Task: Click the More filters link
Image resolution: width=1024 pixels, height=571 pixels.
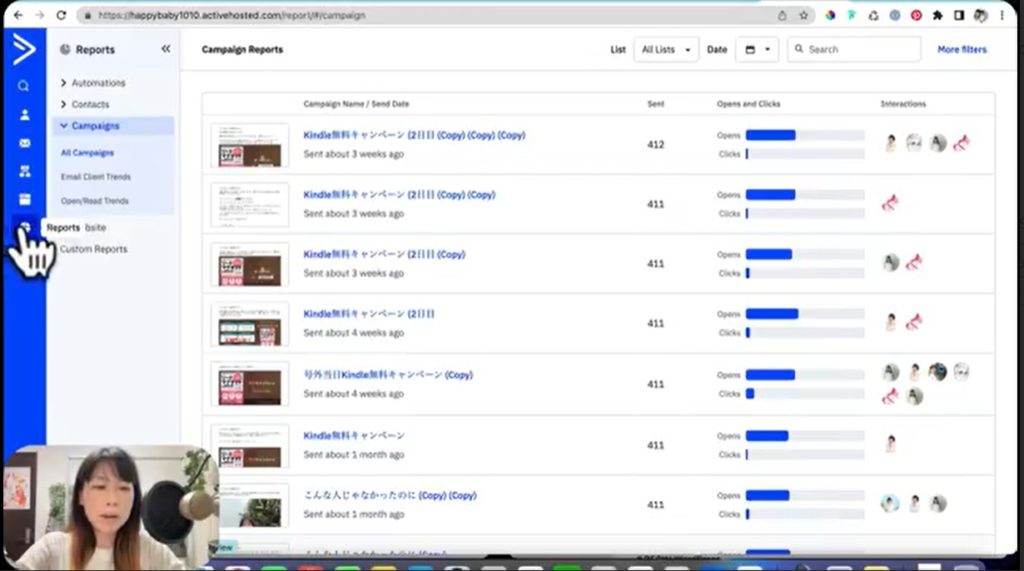Action: click(961, 49)
